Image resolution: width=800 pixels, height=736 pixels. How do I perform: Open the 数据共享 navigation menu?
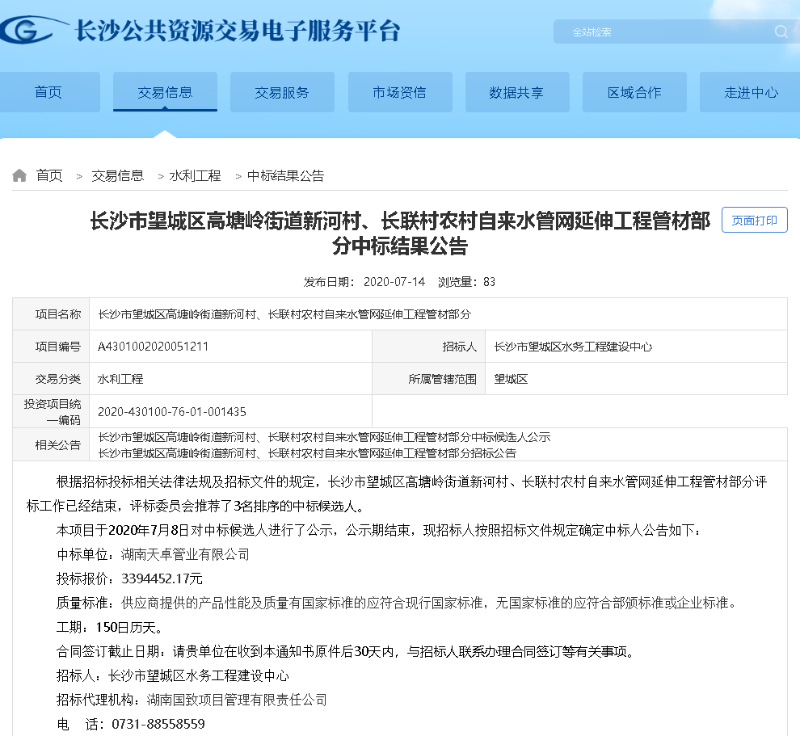coord(516,91)
